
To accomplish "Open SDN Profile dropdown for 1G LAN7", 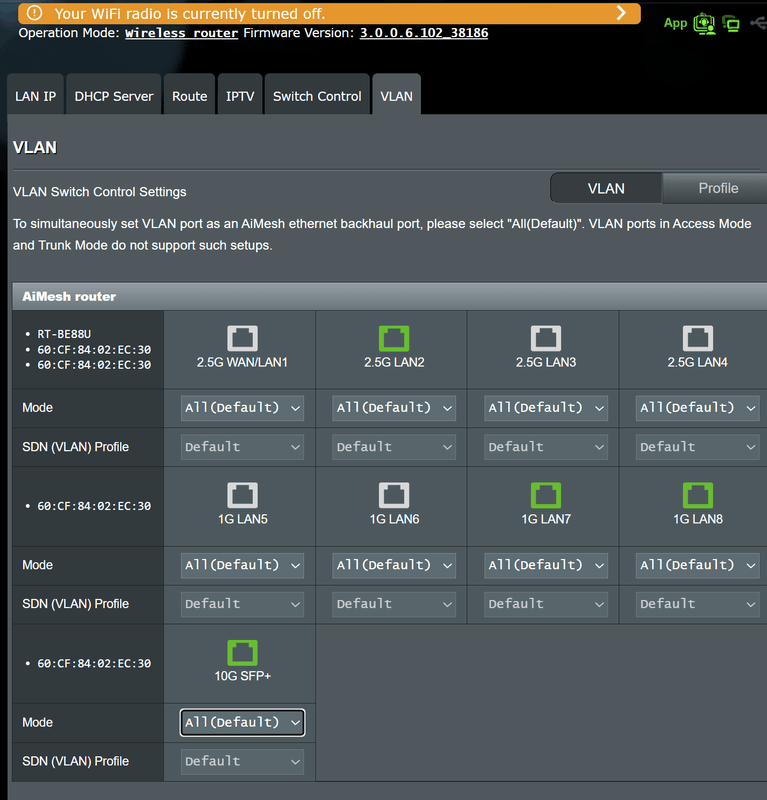I will [x=546, y=604].
